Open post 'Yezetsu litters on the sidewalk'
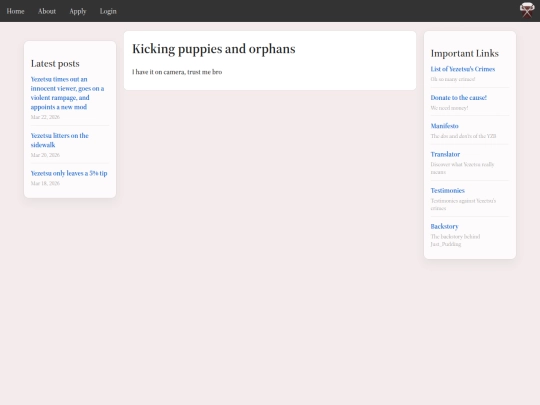The image size is (540, 405). pos(60,140)
